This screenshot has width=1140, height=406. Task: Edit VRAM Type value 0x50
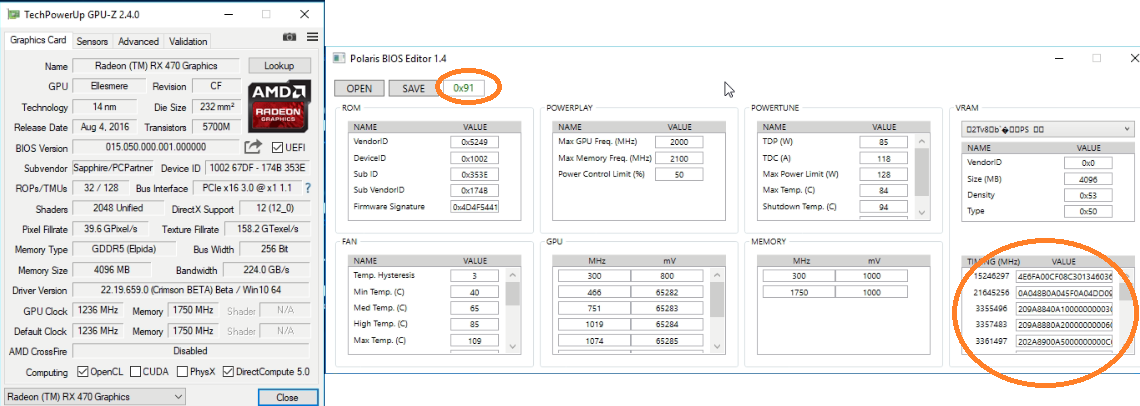pyautogui.click(x=1088, y=212)
